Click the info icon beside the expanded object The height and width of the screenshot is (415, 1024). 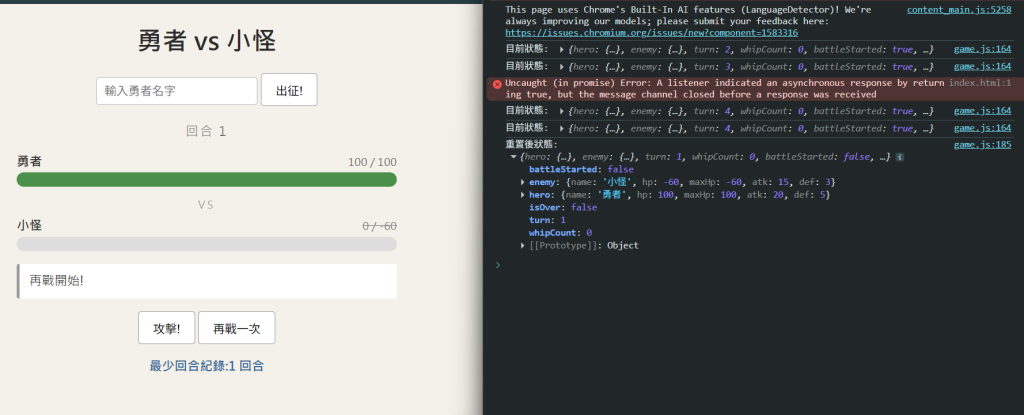click(x=900, y=158)
